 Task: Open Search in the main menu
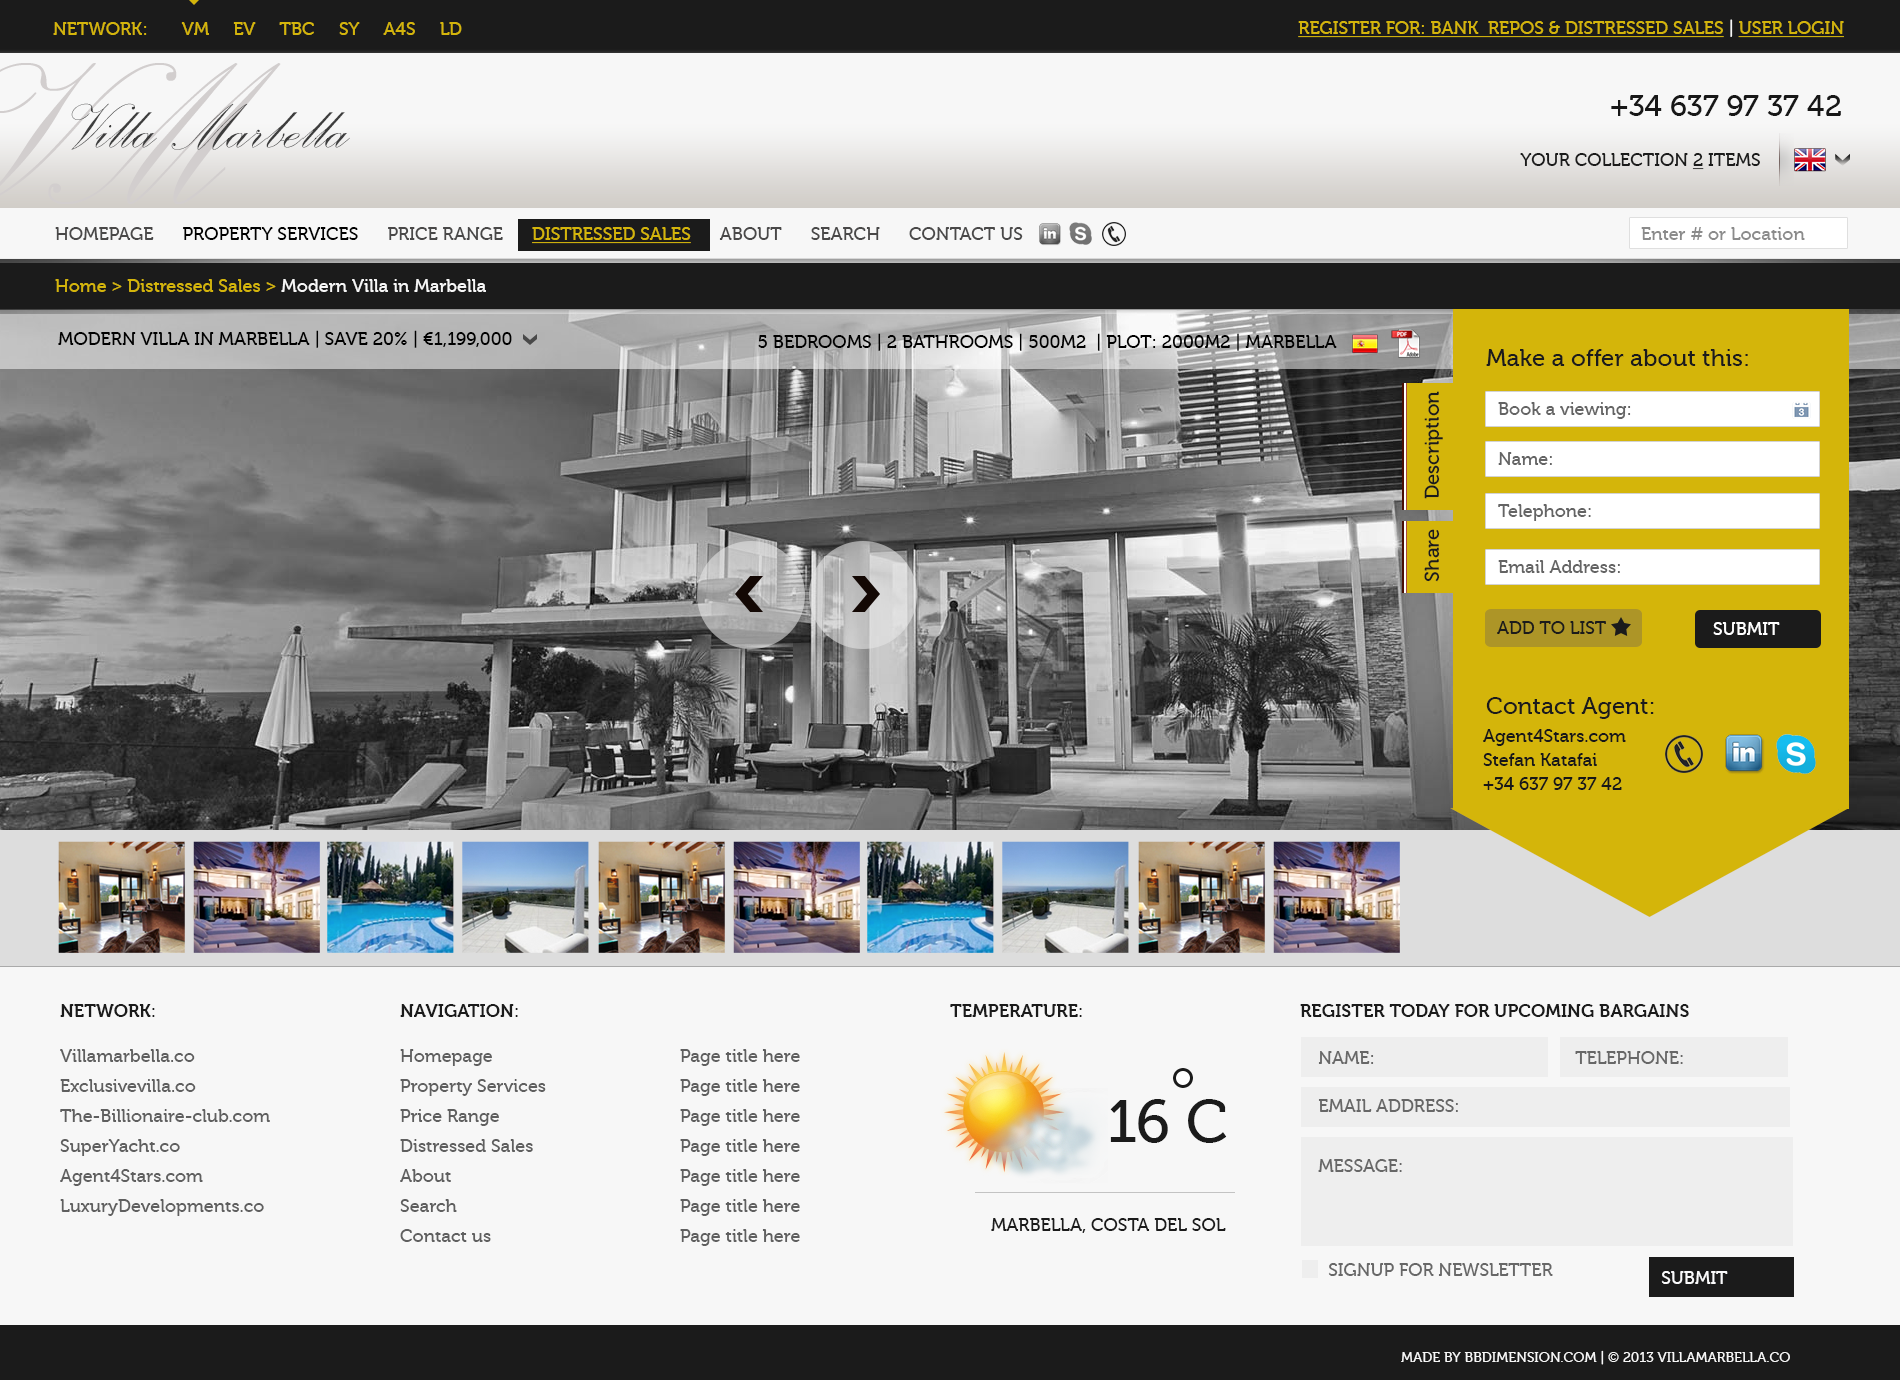[x=845, y=234]
